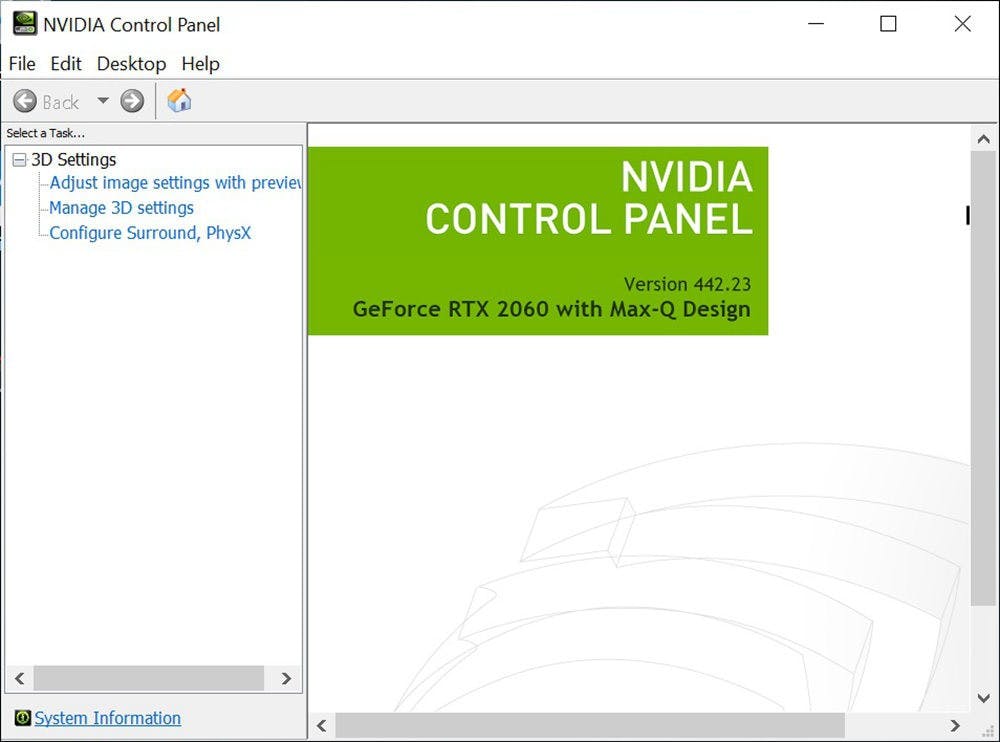Image resolution: width=1000 pixels, height=742 pixels.
Task: Collapse the 3D Settings tree node
Action: click(x=20, y=160)
